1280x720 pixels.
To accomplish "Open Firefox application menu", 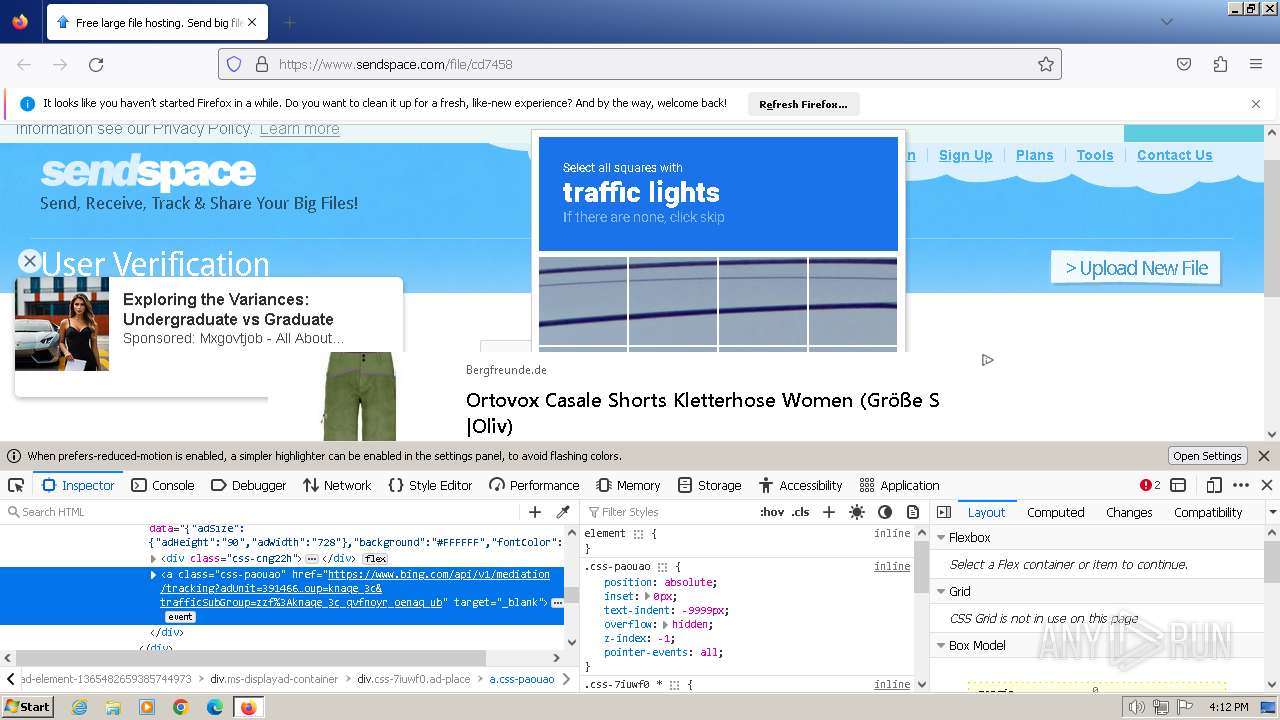I will 1256,64.
